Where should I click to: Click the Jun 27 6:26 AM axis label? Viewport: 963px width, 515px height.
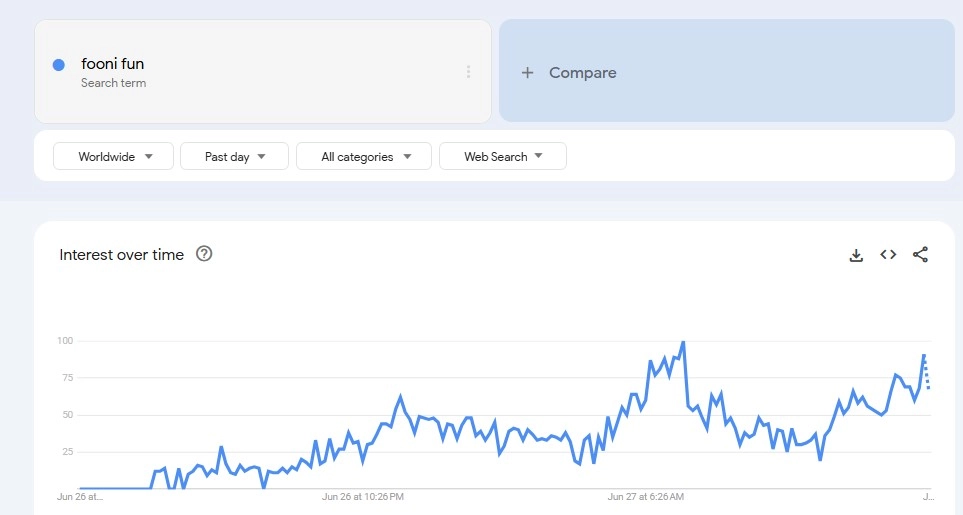[646, 496]
